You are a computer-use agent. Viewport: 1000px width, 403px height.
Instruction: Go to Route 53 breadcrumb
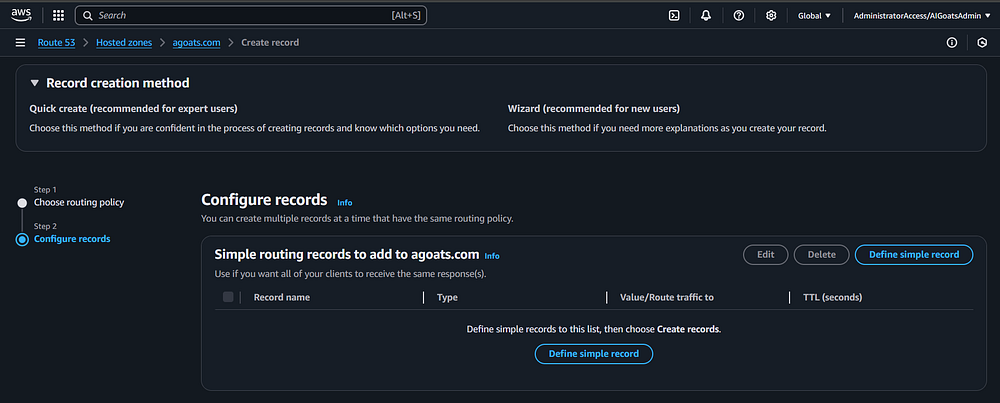tap(60, 42)
